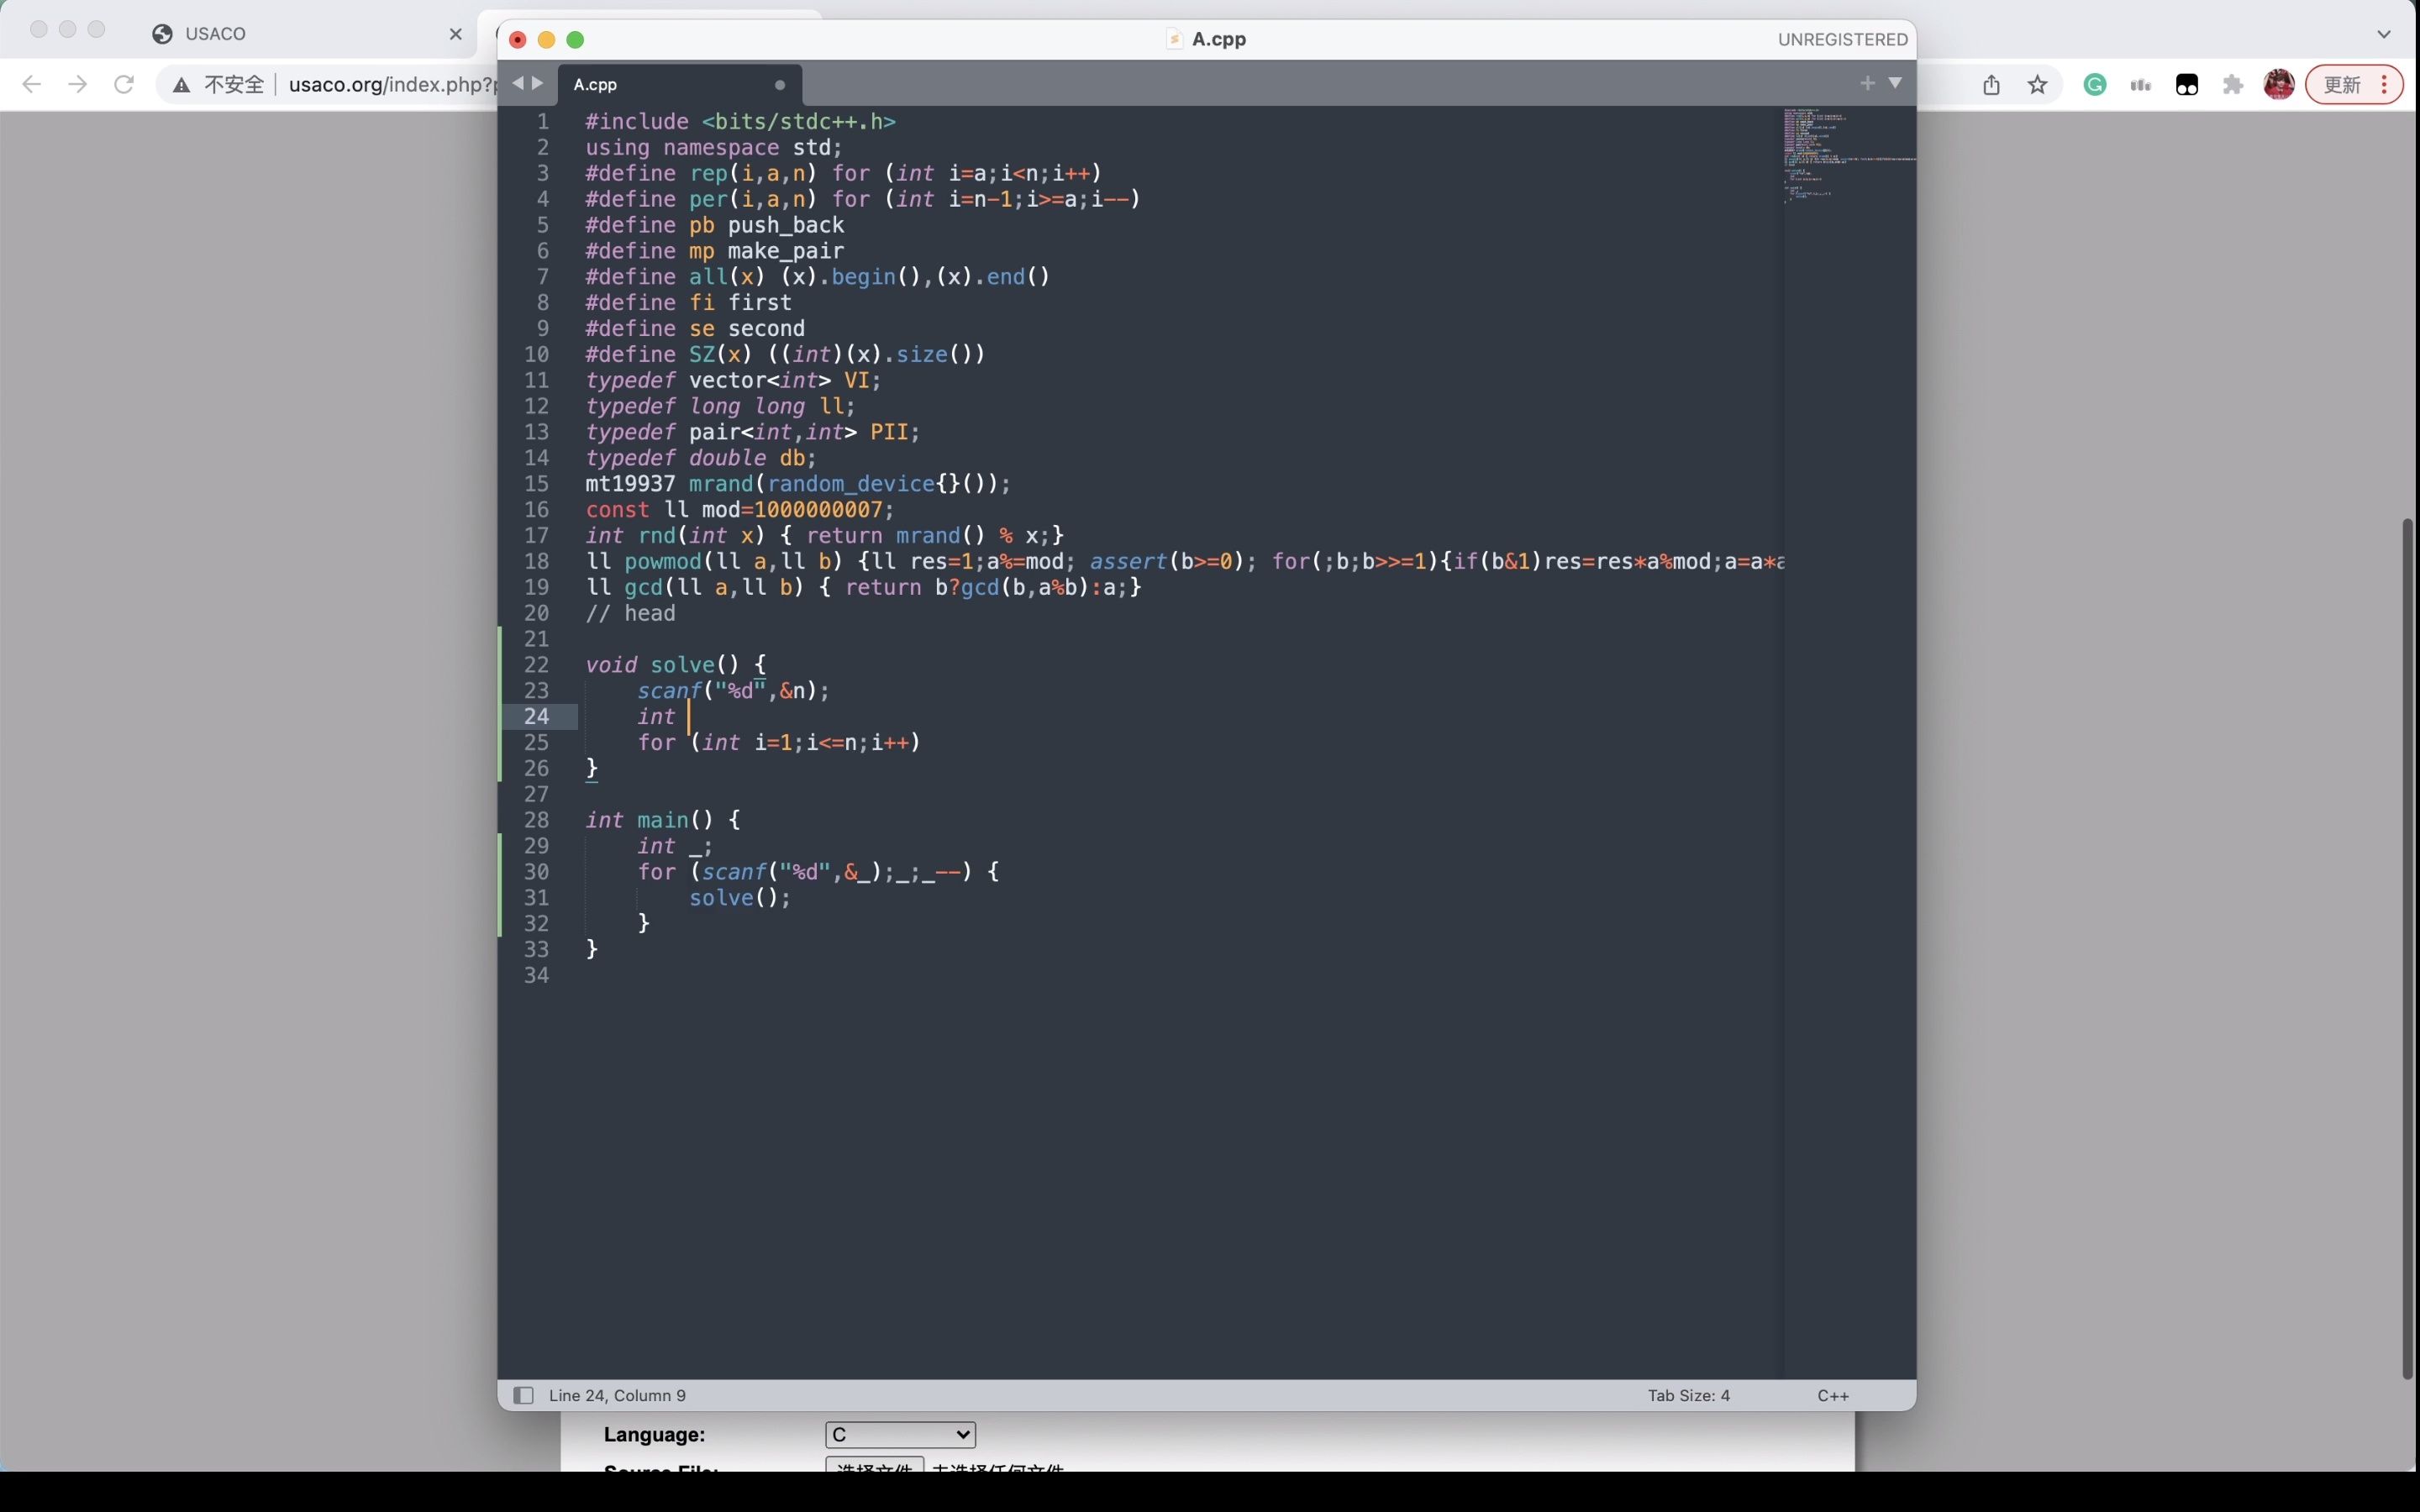The width and height of the screenshot is (2420, 1512).
Task: Click the share page icon in Chrome
Action: click(1991, 85)
